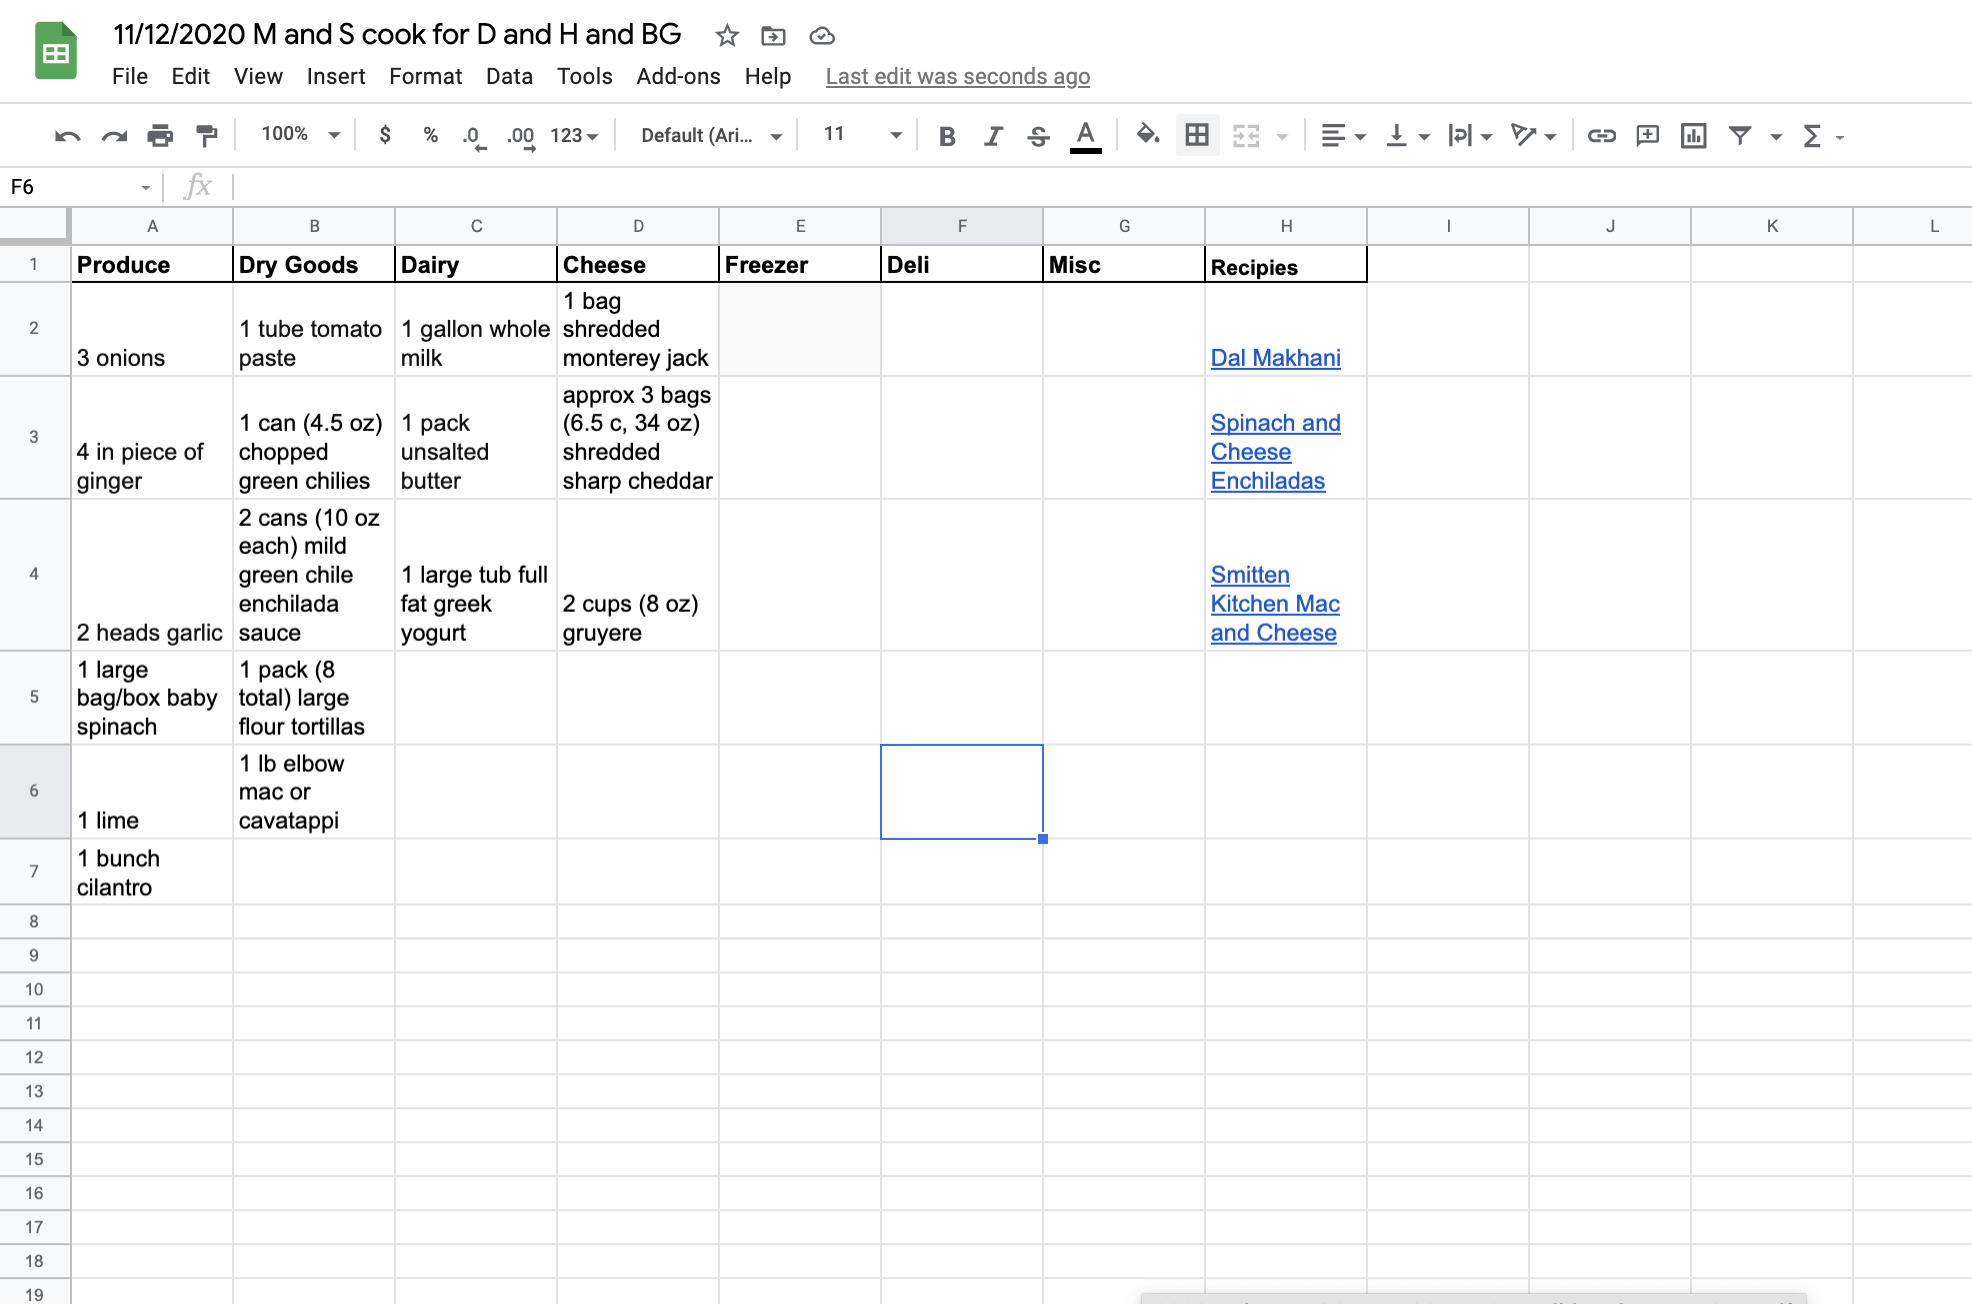Click the Move to folder icon
This screenshot has height=1304, width=1972.
pyautogui.click(x=773, y=36)
